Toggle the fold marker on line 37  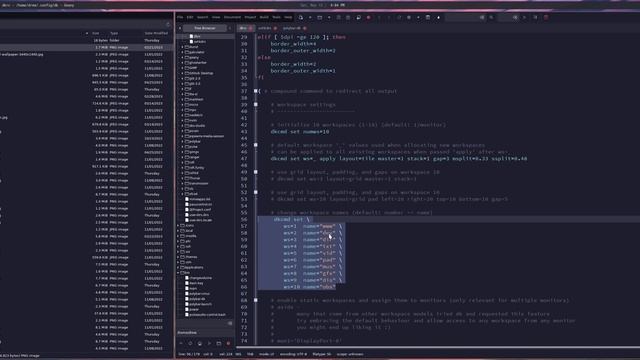click(256, 91)
